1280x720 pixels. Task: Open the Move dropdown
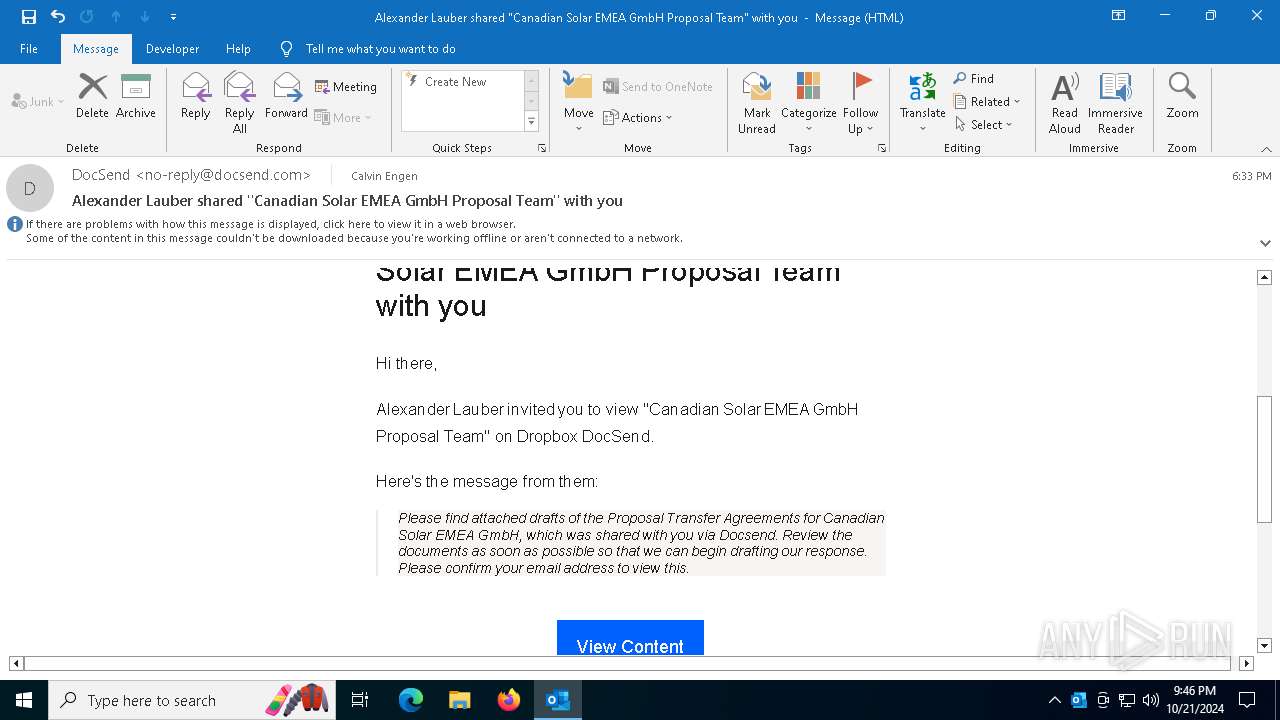578,103
